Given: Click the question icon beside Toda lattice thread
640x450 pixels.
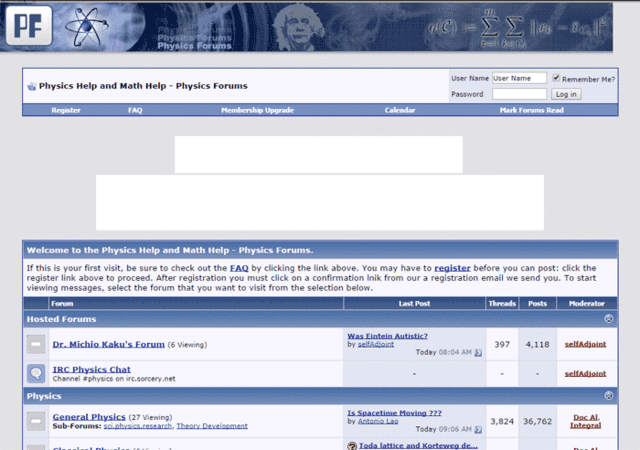Looking at the screenshot, I should [x=352, y=446].
